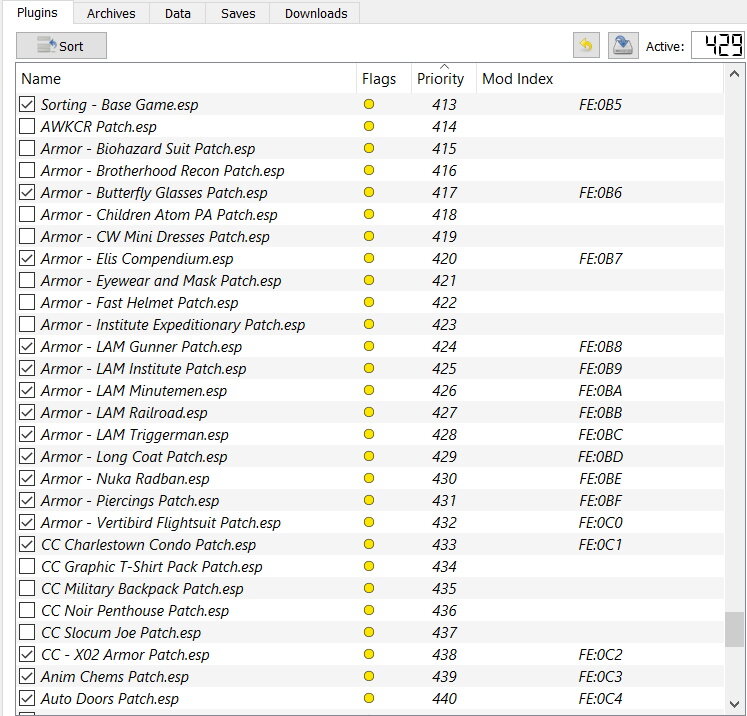
Task: Click the vertical scrollbar thumb
Action: click(x=734, y=629)
